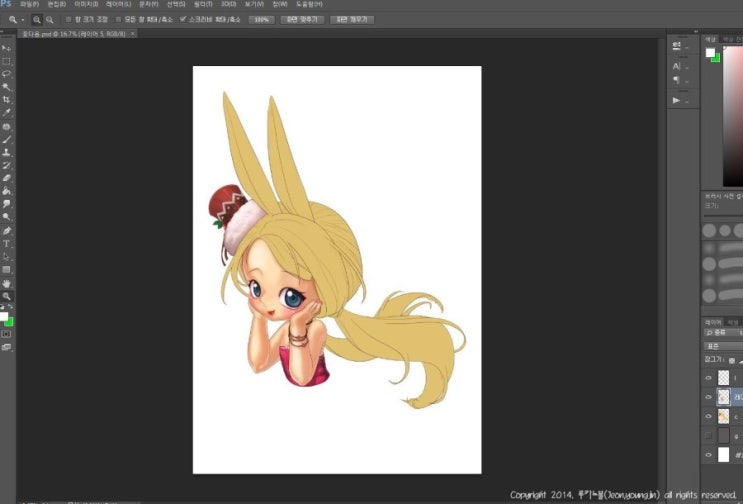Open the layer blending mode dropdown
743x504 pixels.
tap(723, 346)
